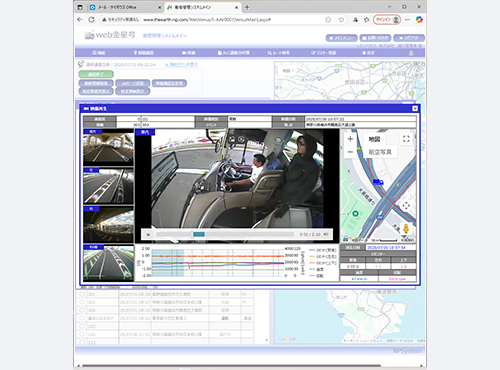Toggle fullscreen on the mini map
Screen dimensions: 500x370
(406, 139)
